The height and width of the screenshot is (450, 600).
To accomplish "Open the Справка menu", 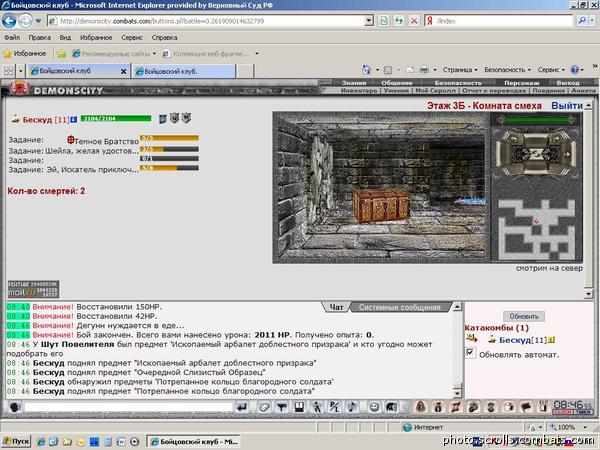I will [x=164, y=38].
